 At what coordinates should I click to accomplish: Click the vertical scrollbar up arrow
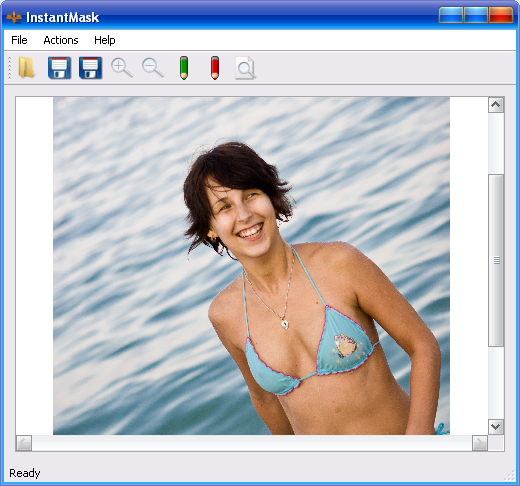[496, 105]
